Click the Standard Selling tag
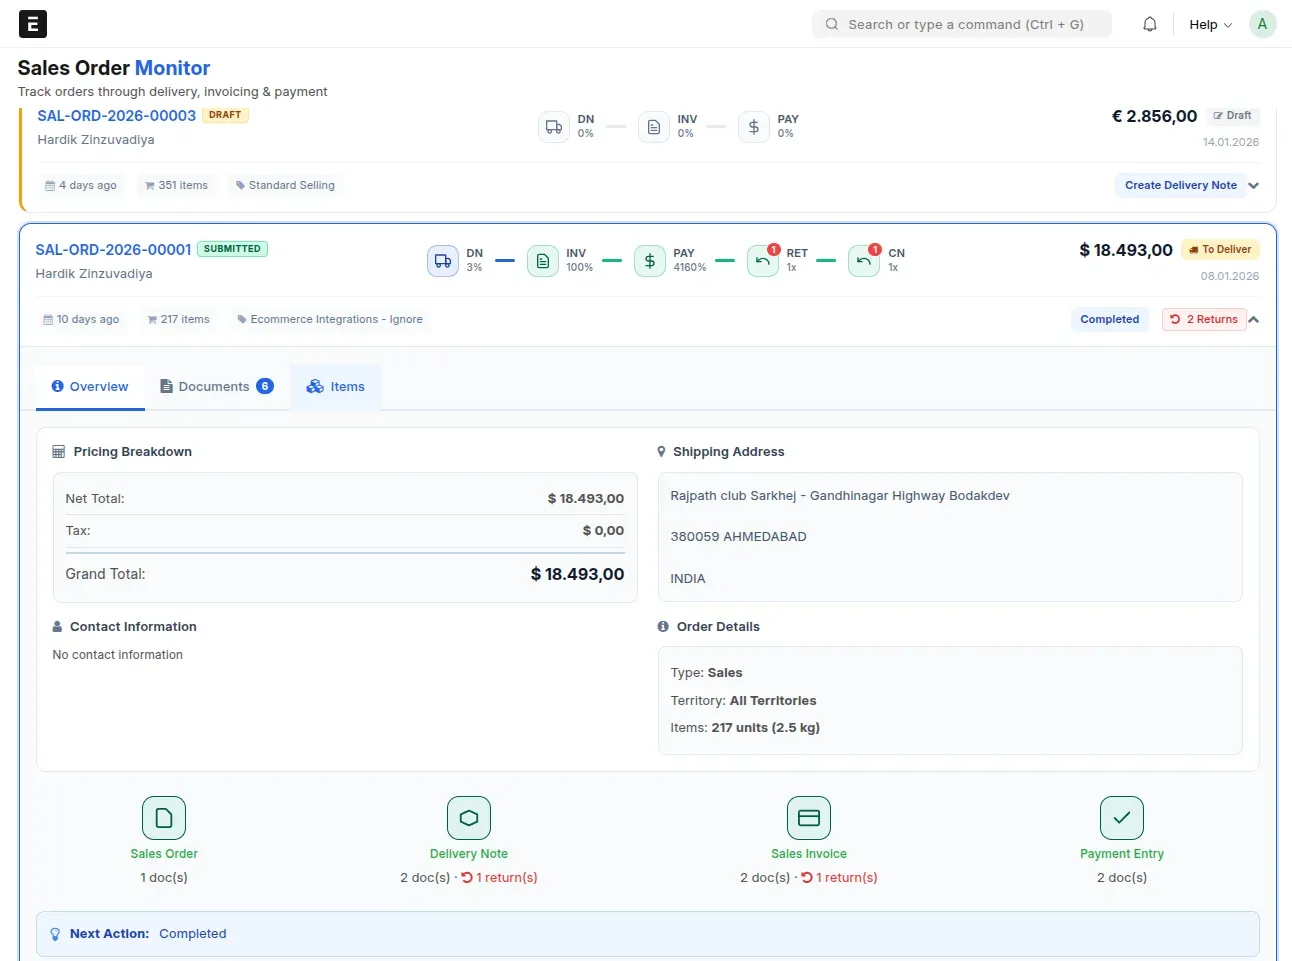 (285, 185)
